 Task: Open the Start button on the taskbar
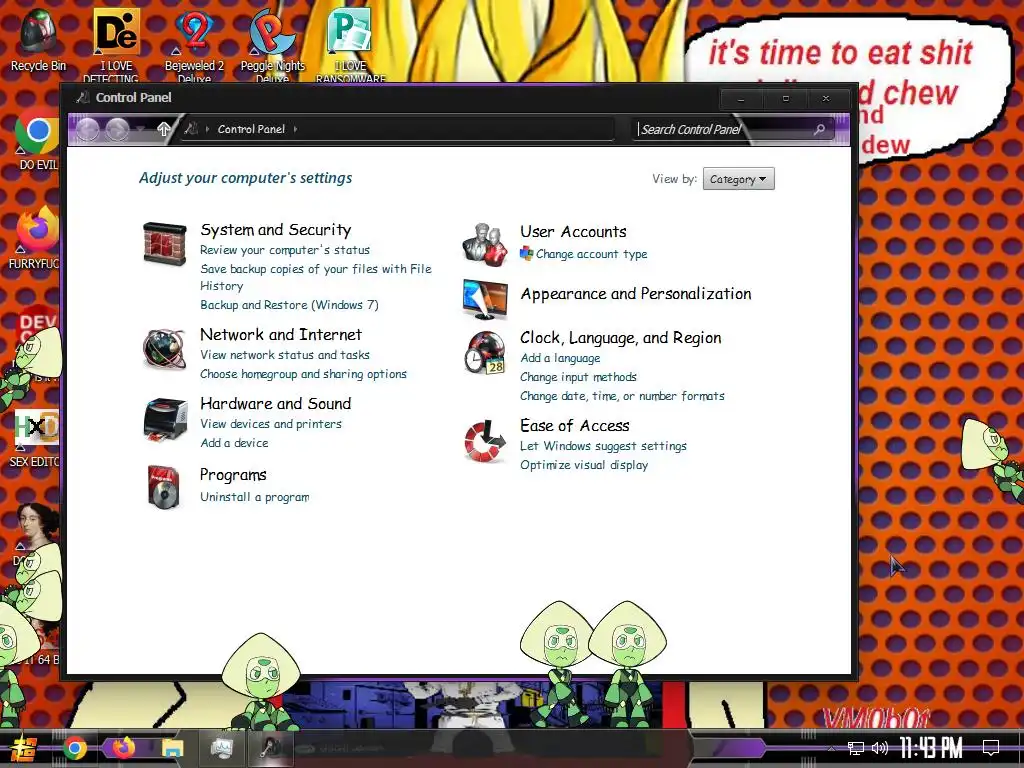[23, 748]
